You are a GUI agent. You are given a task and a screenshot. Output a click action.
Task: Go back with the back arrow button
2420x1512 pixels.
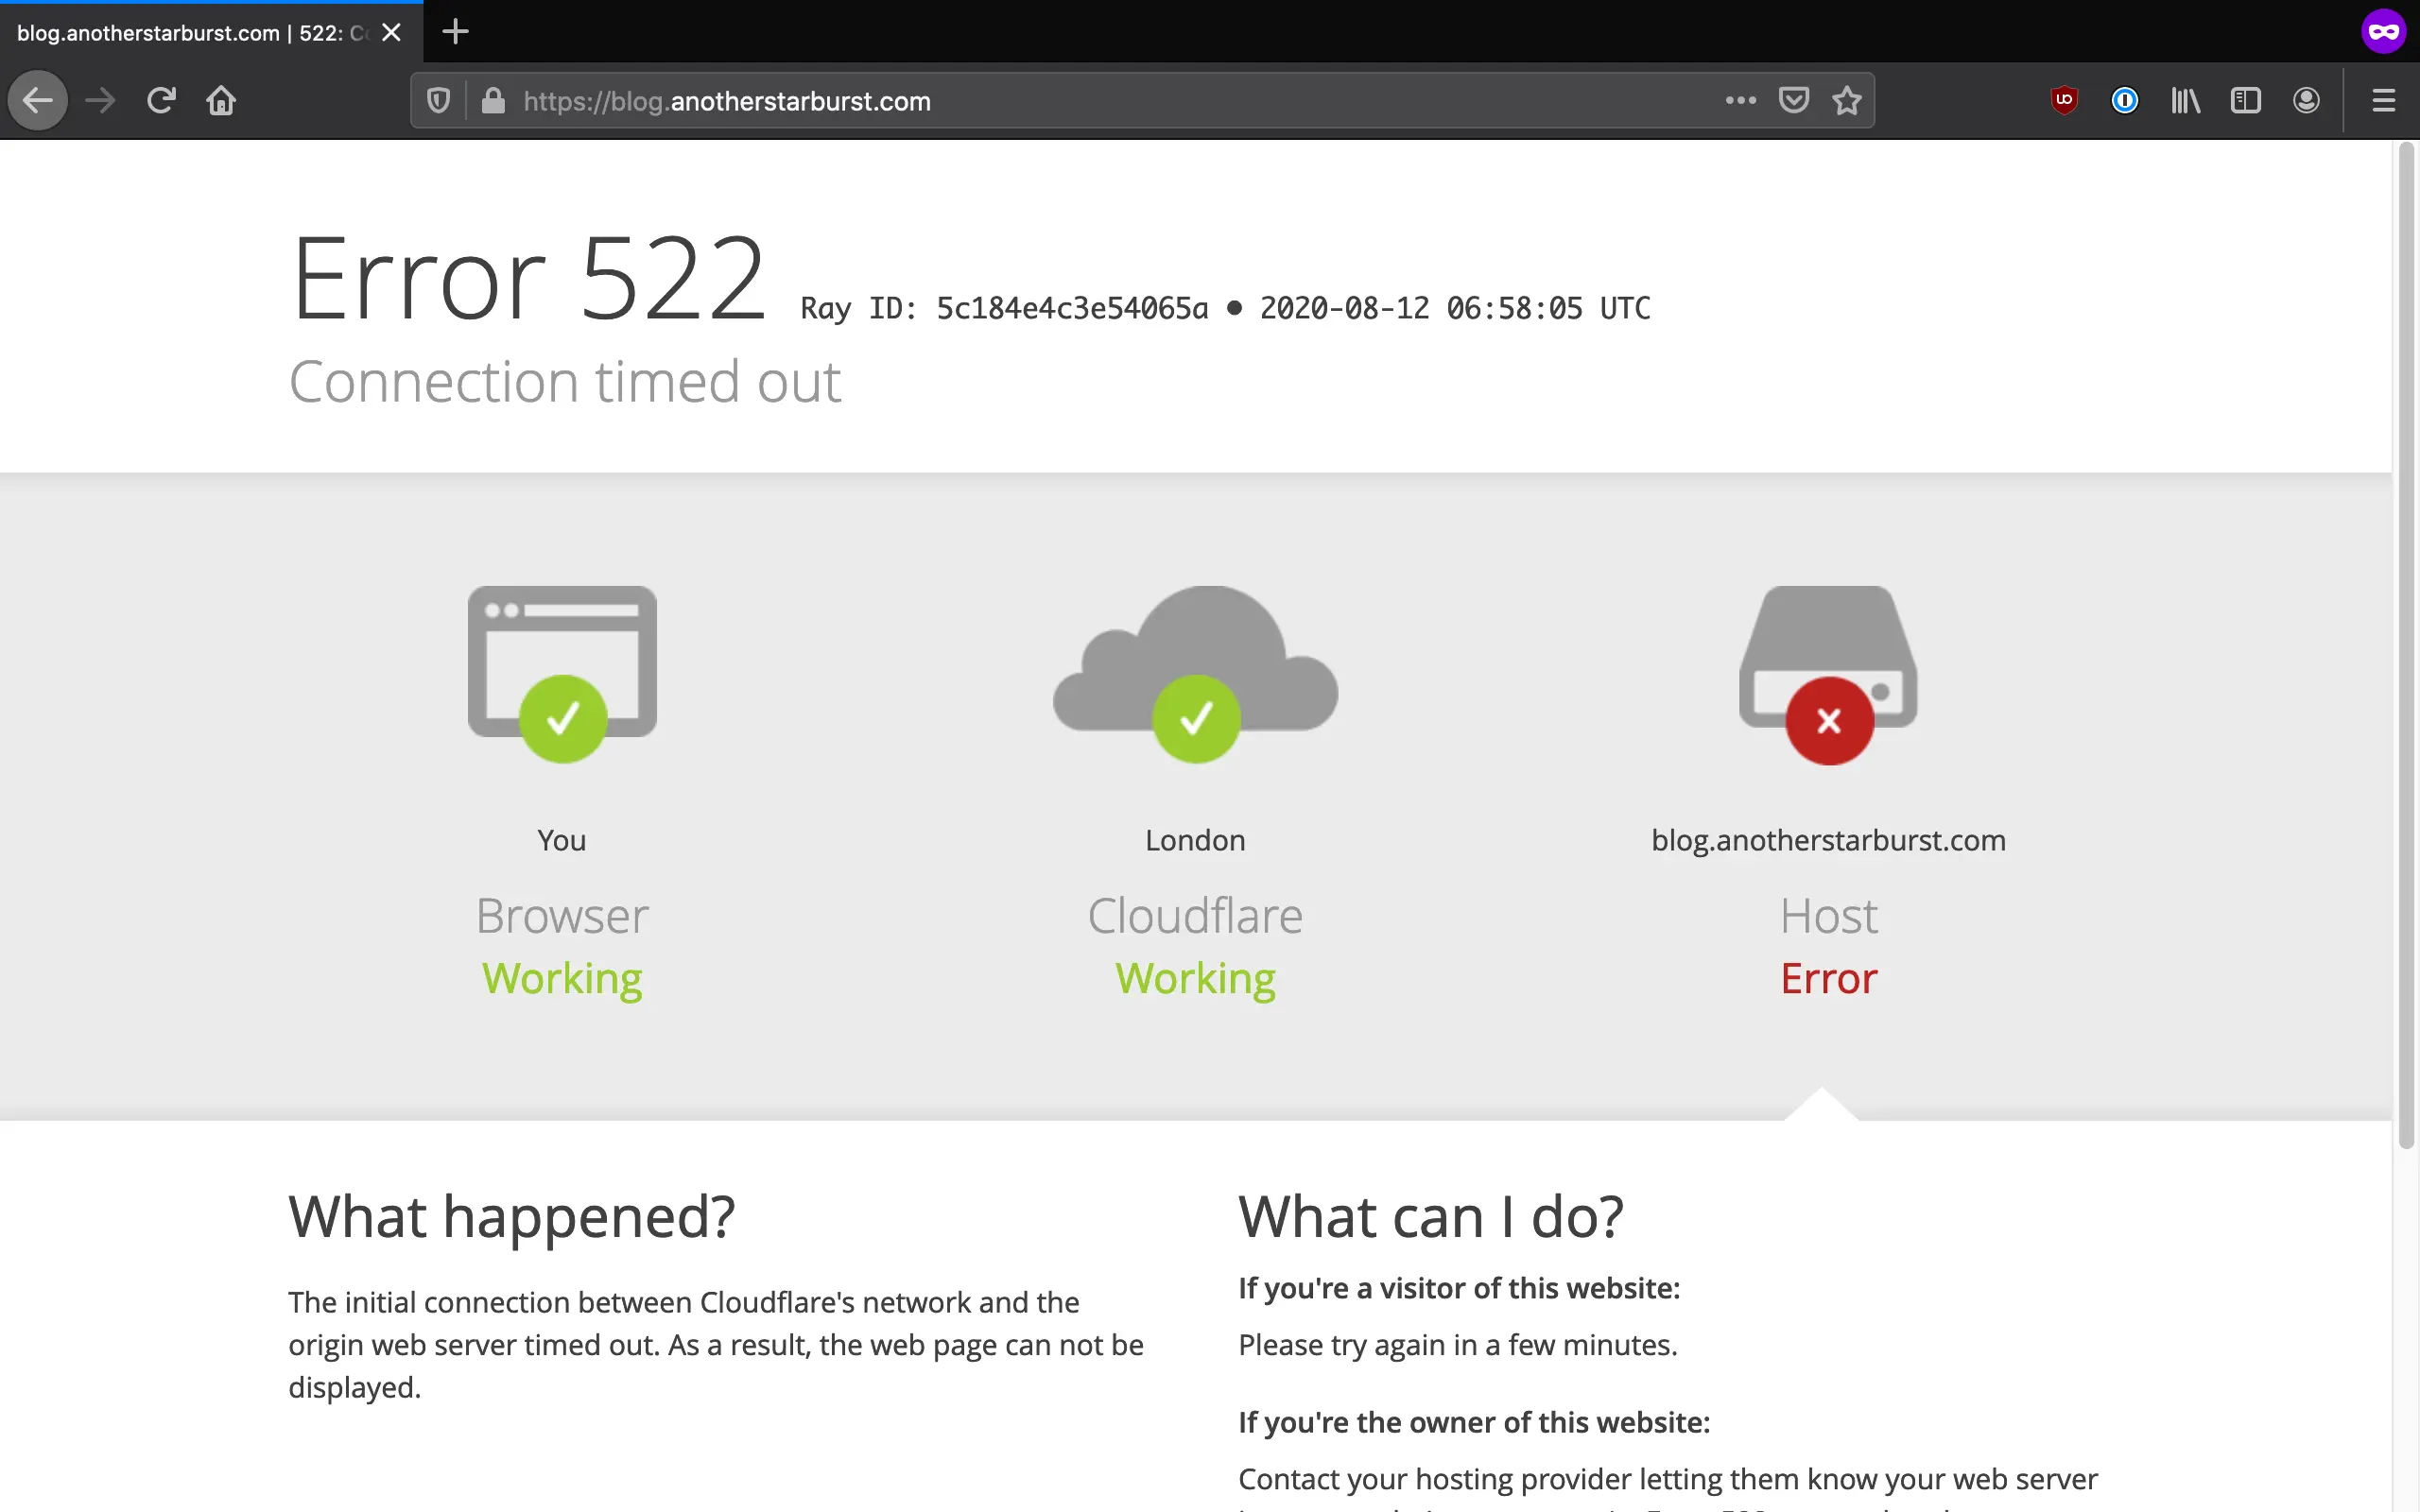[38, 100]
